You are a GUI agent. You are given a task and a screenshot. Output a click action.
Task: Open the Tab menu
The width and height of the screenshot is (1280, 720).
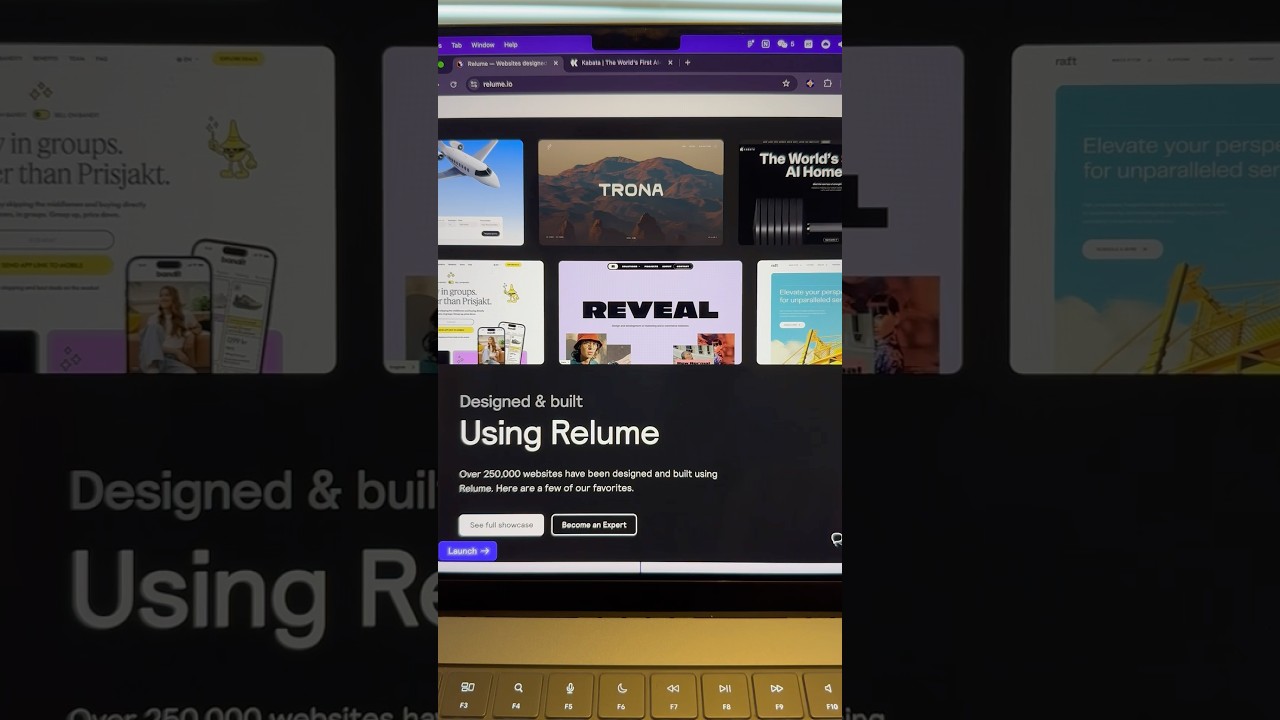456,45
